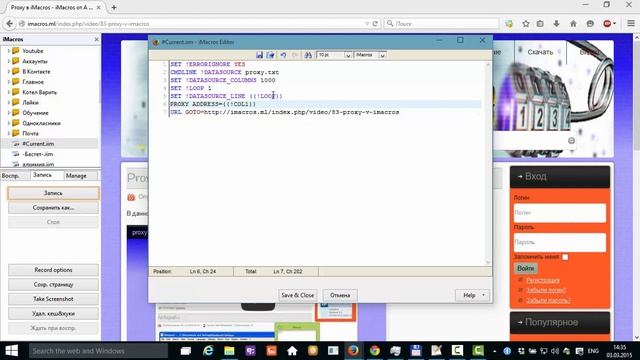Image resolution: width=640 pixels, height=360 pixels.
Task: Expand the Youtube folder
Action: [9, 51]
